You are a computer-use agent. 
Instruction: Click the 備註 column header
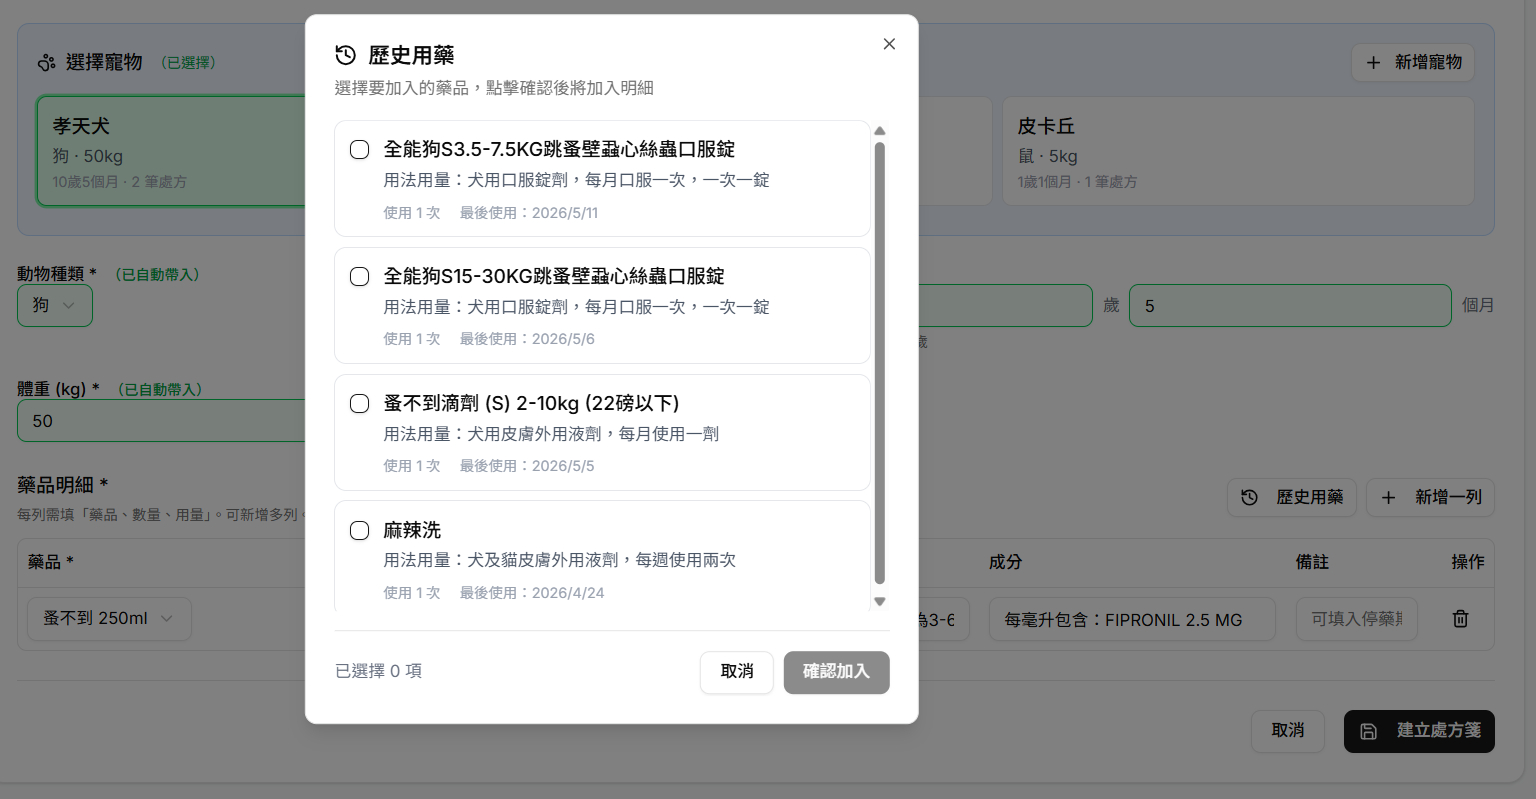1312,562
